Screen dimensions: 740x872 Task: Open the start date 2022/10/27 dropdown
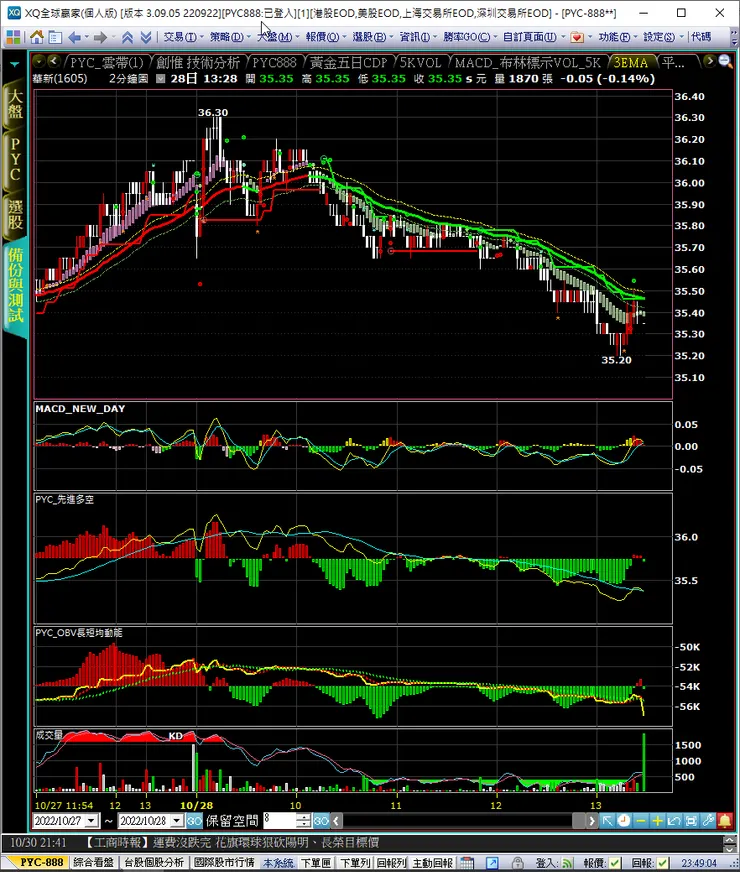[x=92, y=820]
